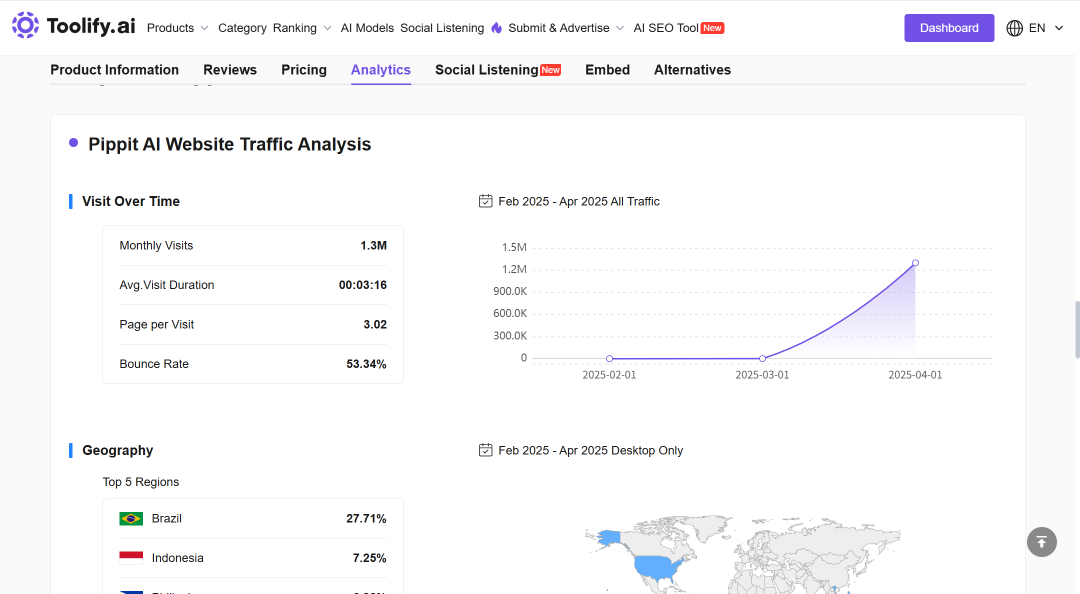Click the Top 5 Regions label
This screenshot has height=594, width=1080.
point(141,482)
